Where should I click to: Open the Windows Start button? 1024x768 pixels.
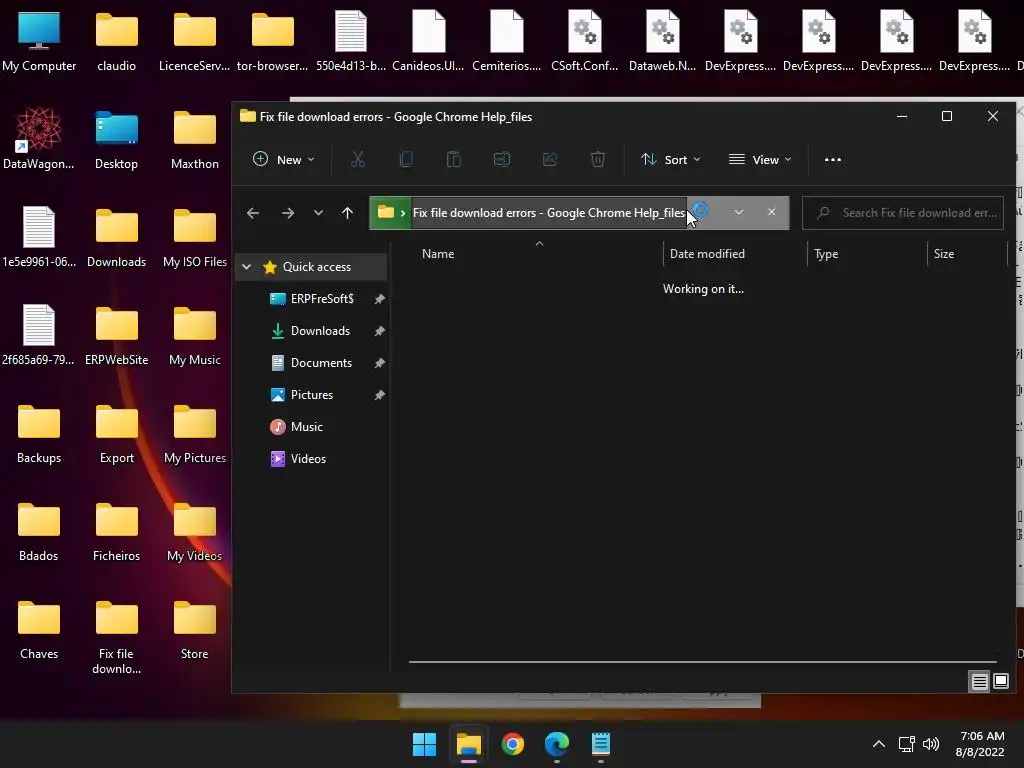tap(424, 744)
